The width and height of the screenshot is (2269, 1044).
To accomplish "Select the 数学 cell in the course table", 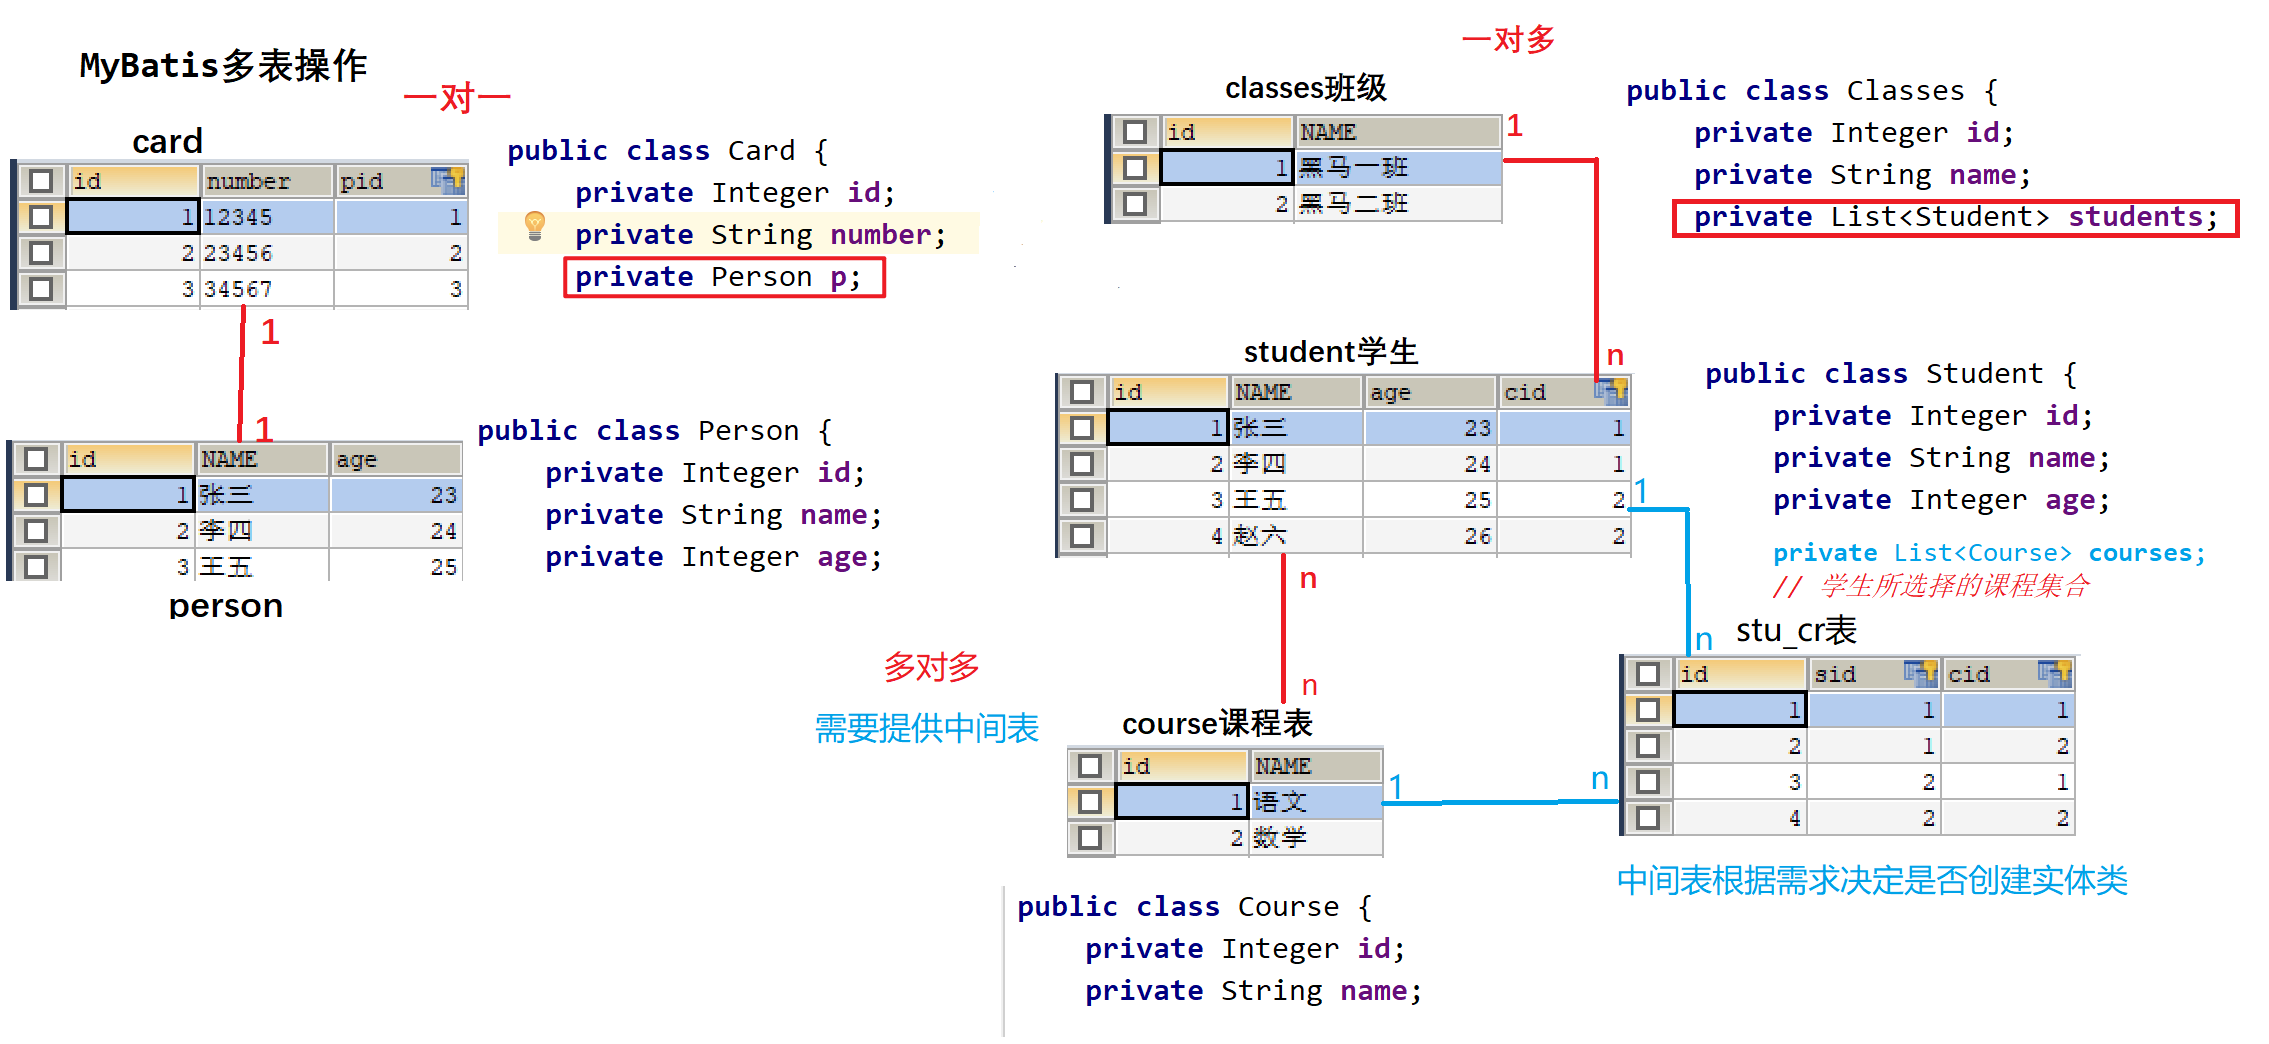I will pos(1316,838).
